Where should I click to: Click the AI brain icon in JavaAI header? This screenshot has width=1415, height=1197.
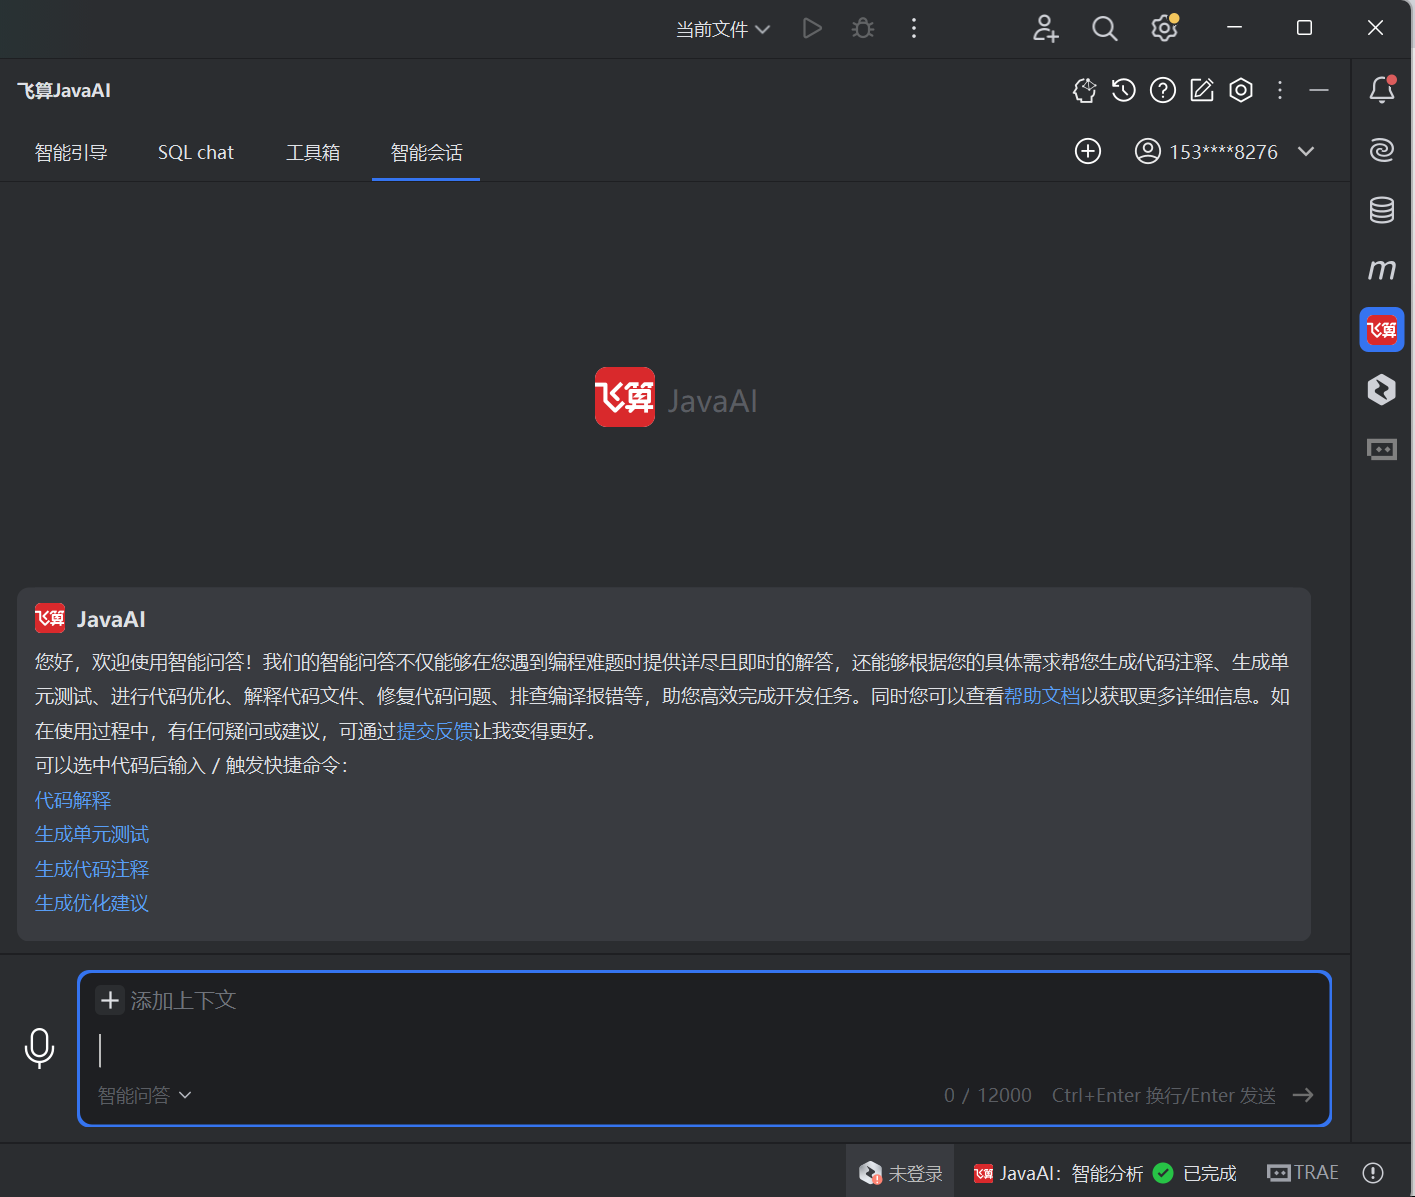[1084, 91]
